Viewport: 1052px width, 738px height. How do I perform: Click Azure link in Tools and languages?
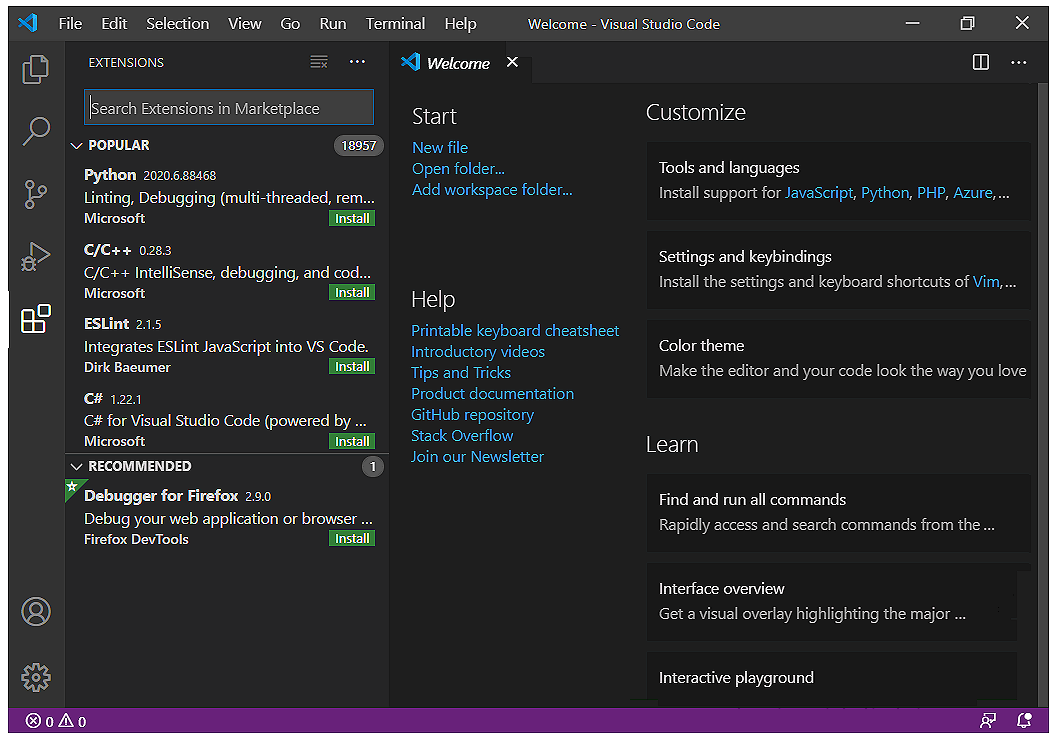[x=973, y=193]
